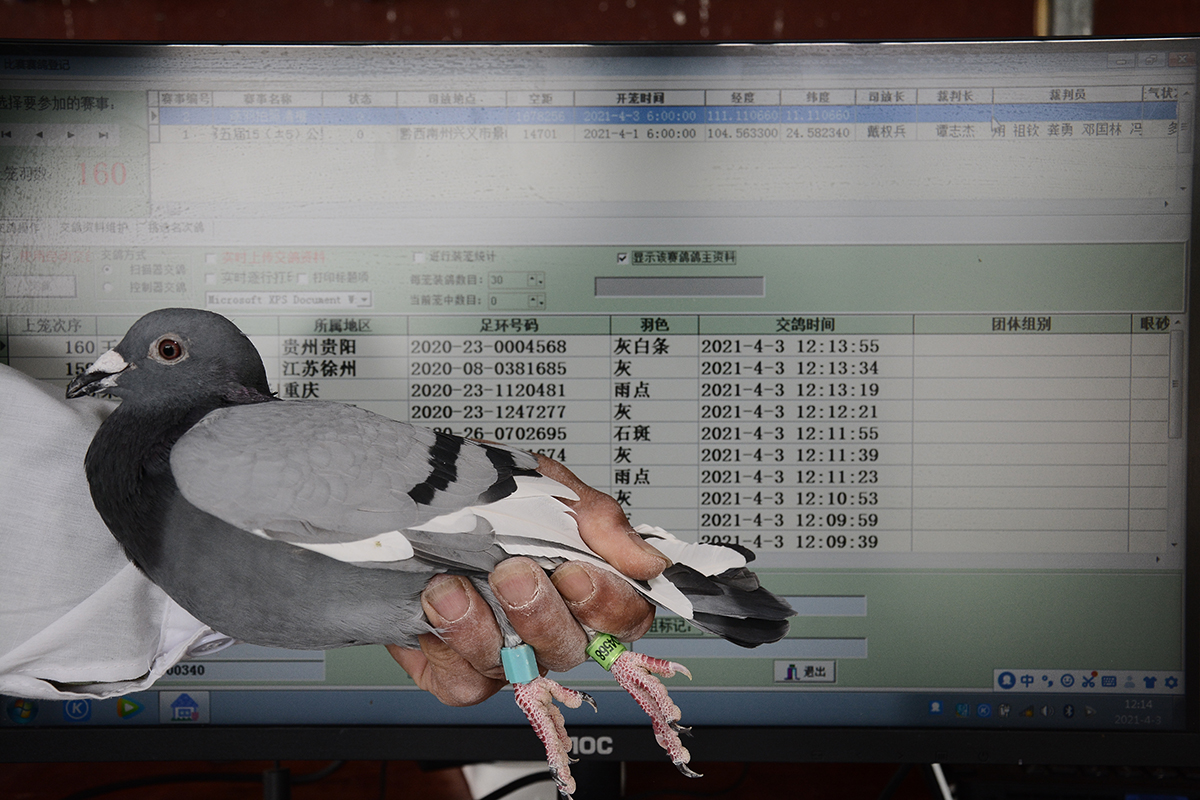Open the colorful play-arrow taskbar app
This screenshot has width=1200, height=800.
pos(129,708)
